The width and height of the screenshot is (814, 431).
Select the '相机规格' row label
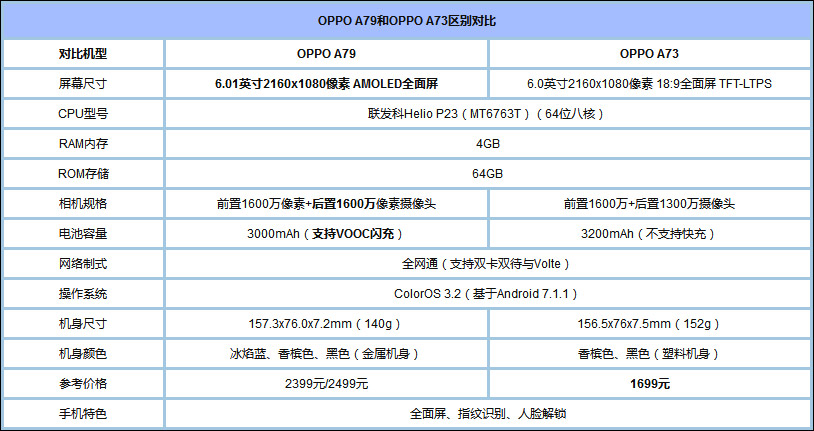tap(83, 204)
